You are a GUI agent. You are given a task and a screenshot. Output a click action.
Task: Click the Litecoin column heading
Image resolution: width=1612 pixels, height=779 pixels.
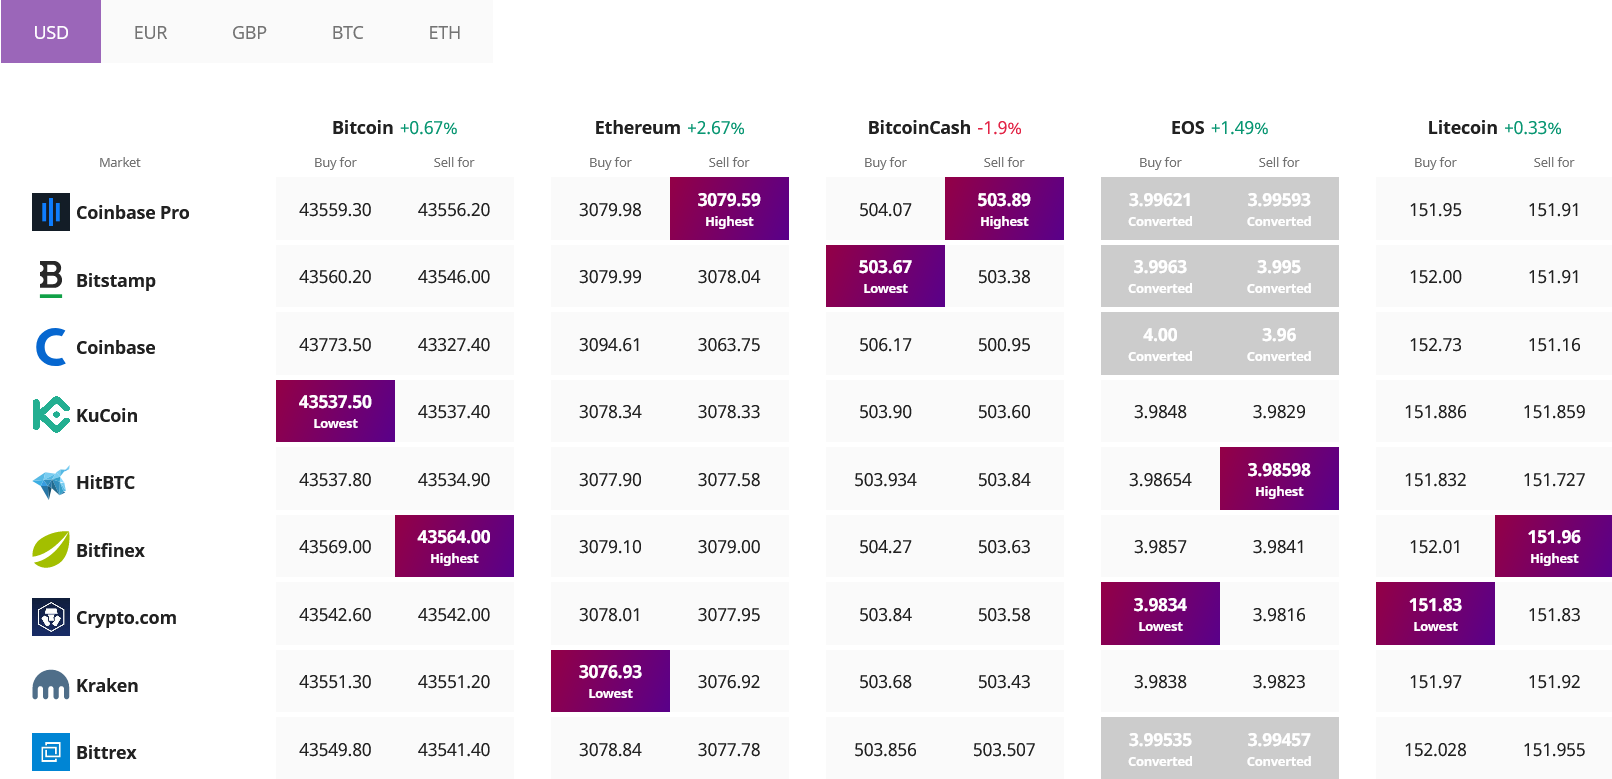[1462, 127]
